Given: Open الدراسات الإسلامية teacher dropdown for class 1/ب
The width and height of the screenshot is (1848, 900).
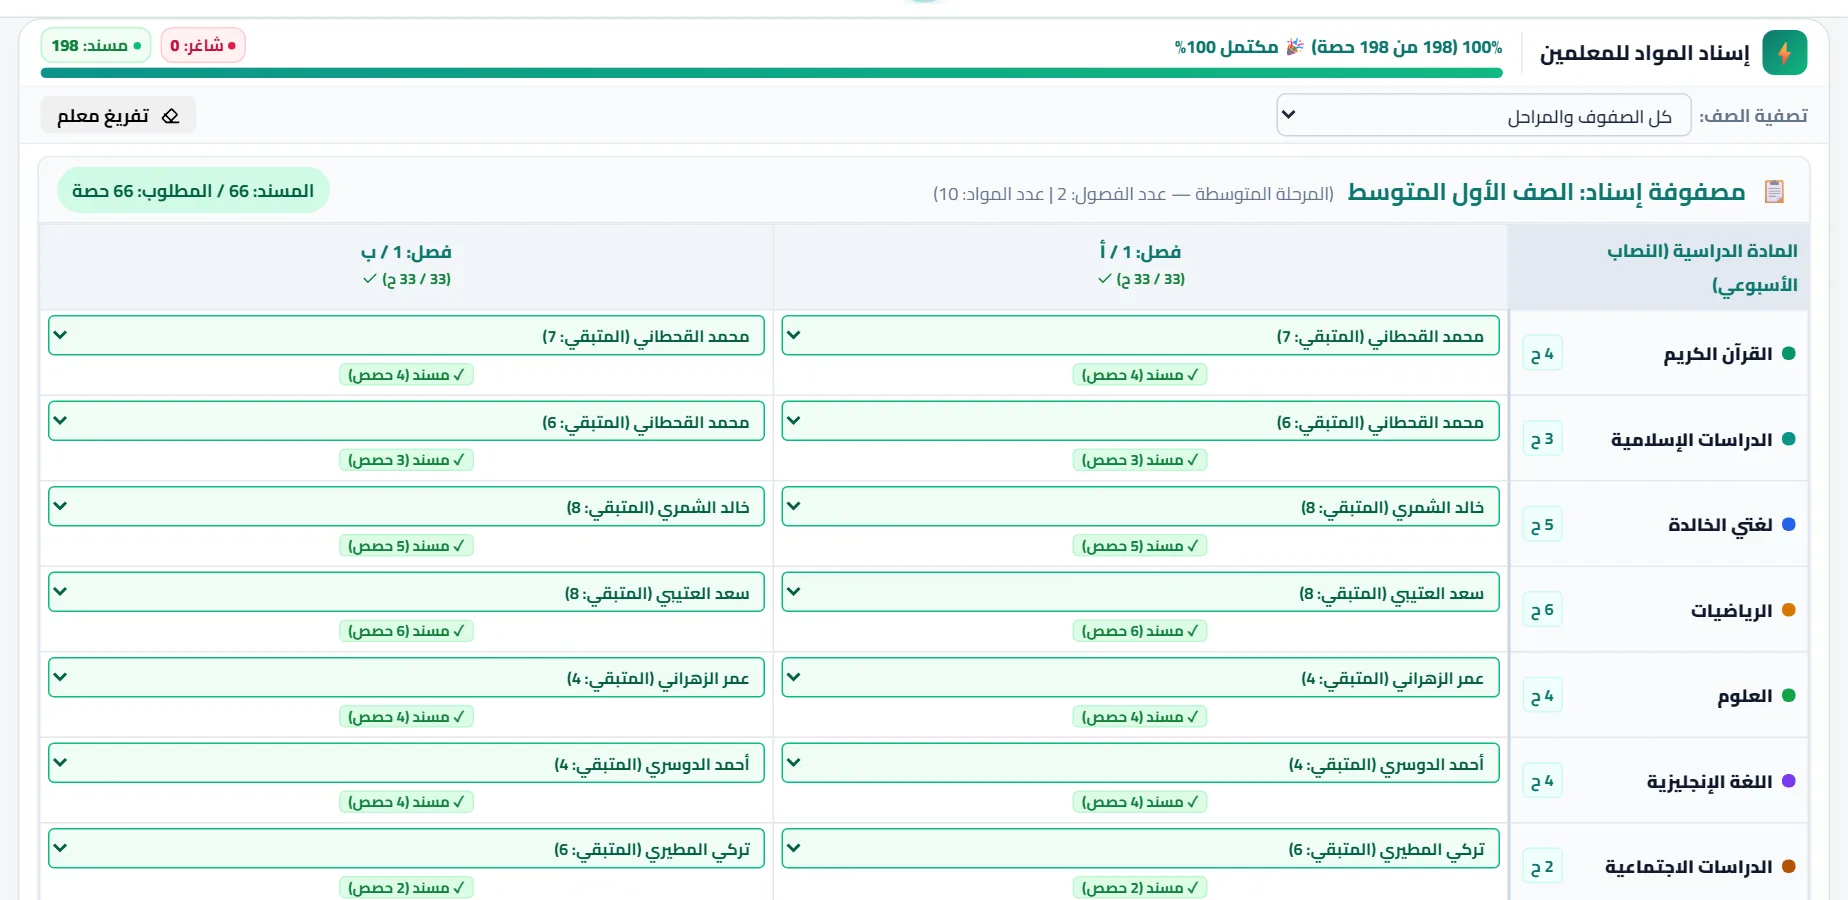Looking at the screenshot, I should 406,421.
